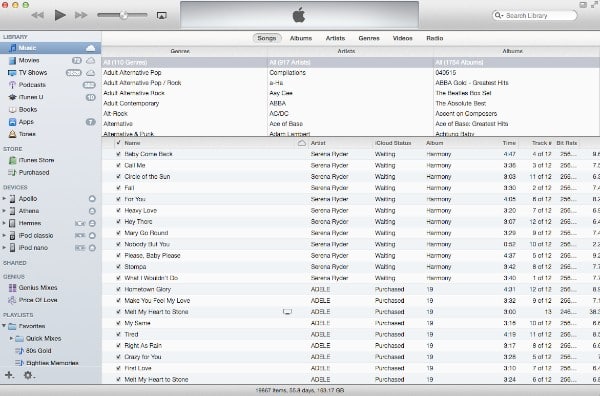
Task: Open TV Shows library
Action: click(33, 72)
